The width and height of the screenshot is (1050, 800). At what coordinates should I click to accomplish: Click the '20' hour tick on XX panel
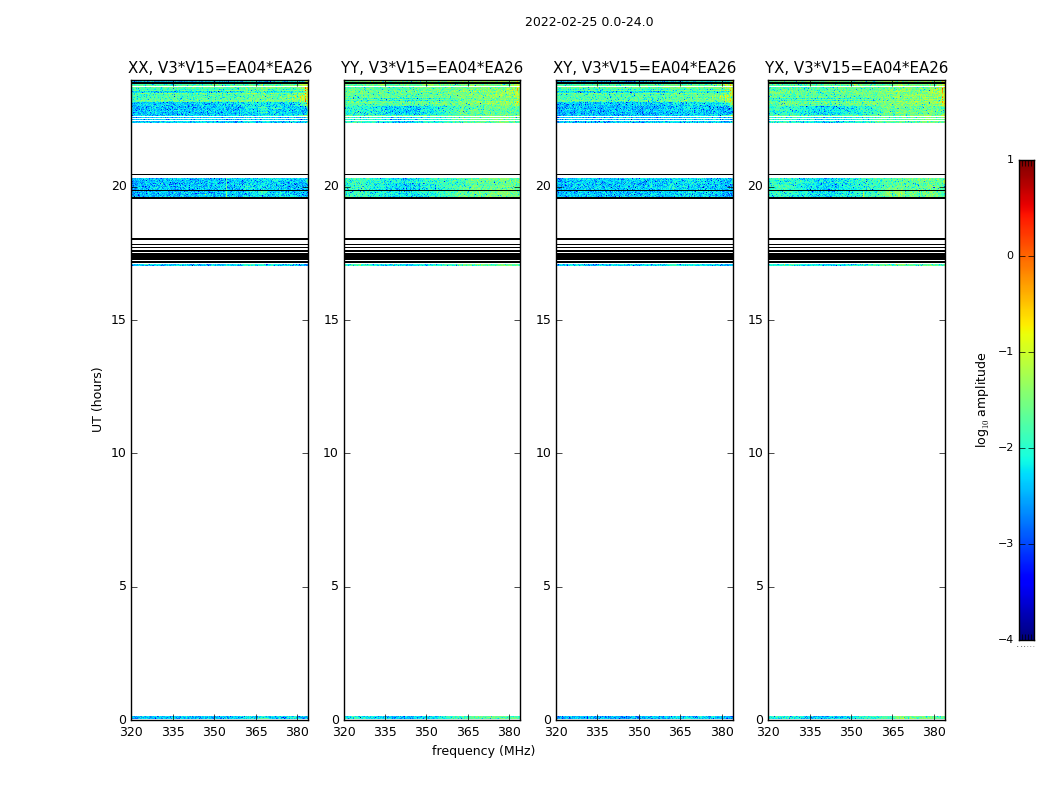click(119, 186)
